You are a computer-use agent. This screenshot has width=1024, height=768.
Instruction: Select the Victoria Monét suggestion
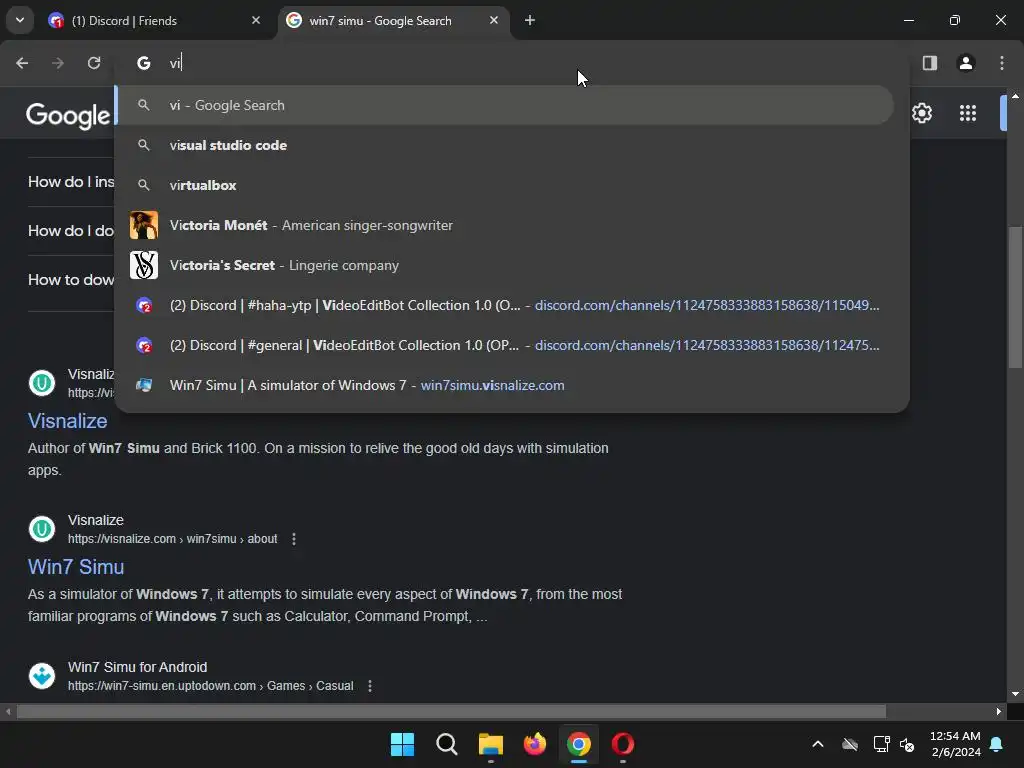pos(504,225)
